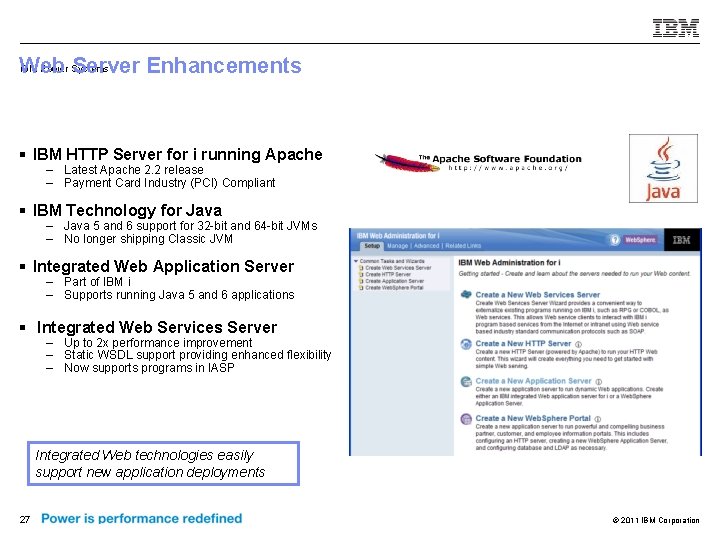Click the slide number 27
This screenshot has height=540, width=720.
tap(25, 519)
